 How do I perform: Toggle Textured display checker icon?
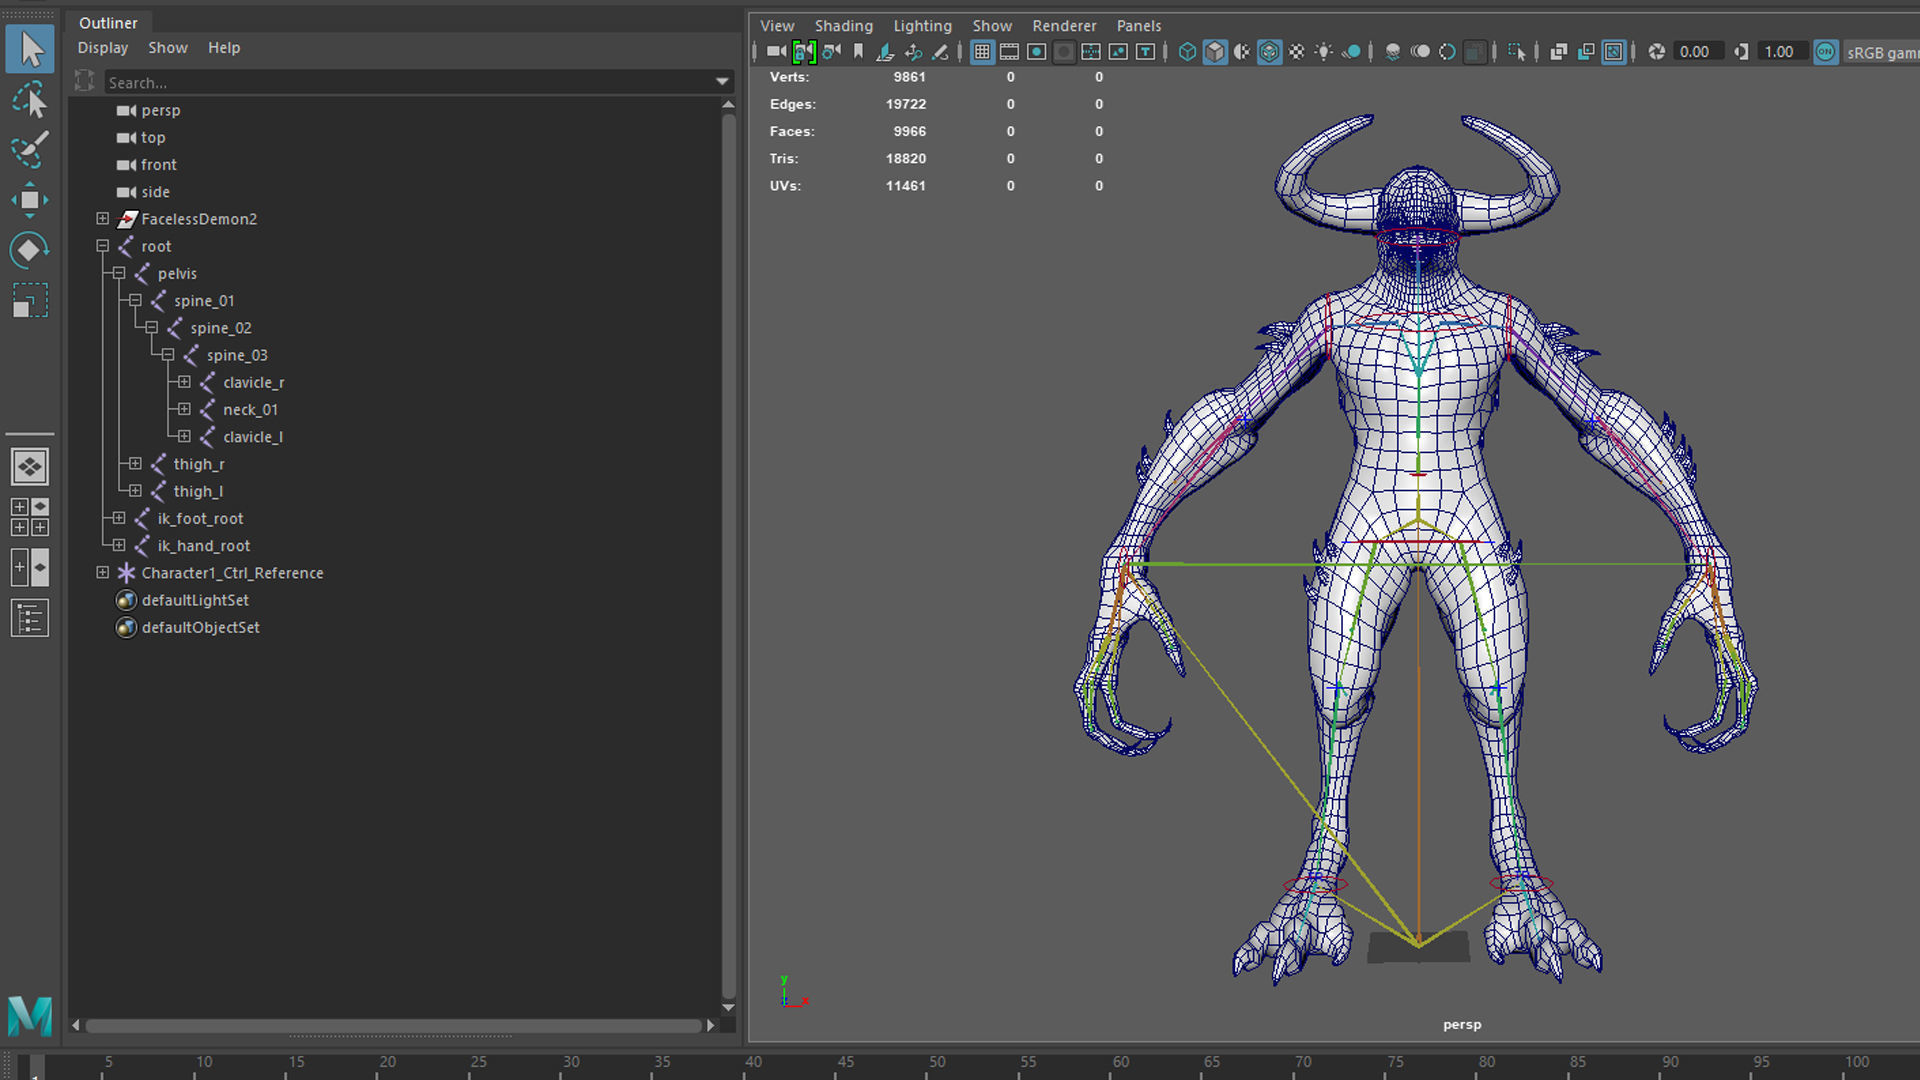click(x=1297, y=52)
